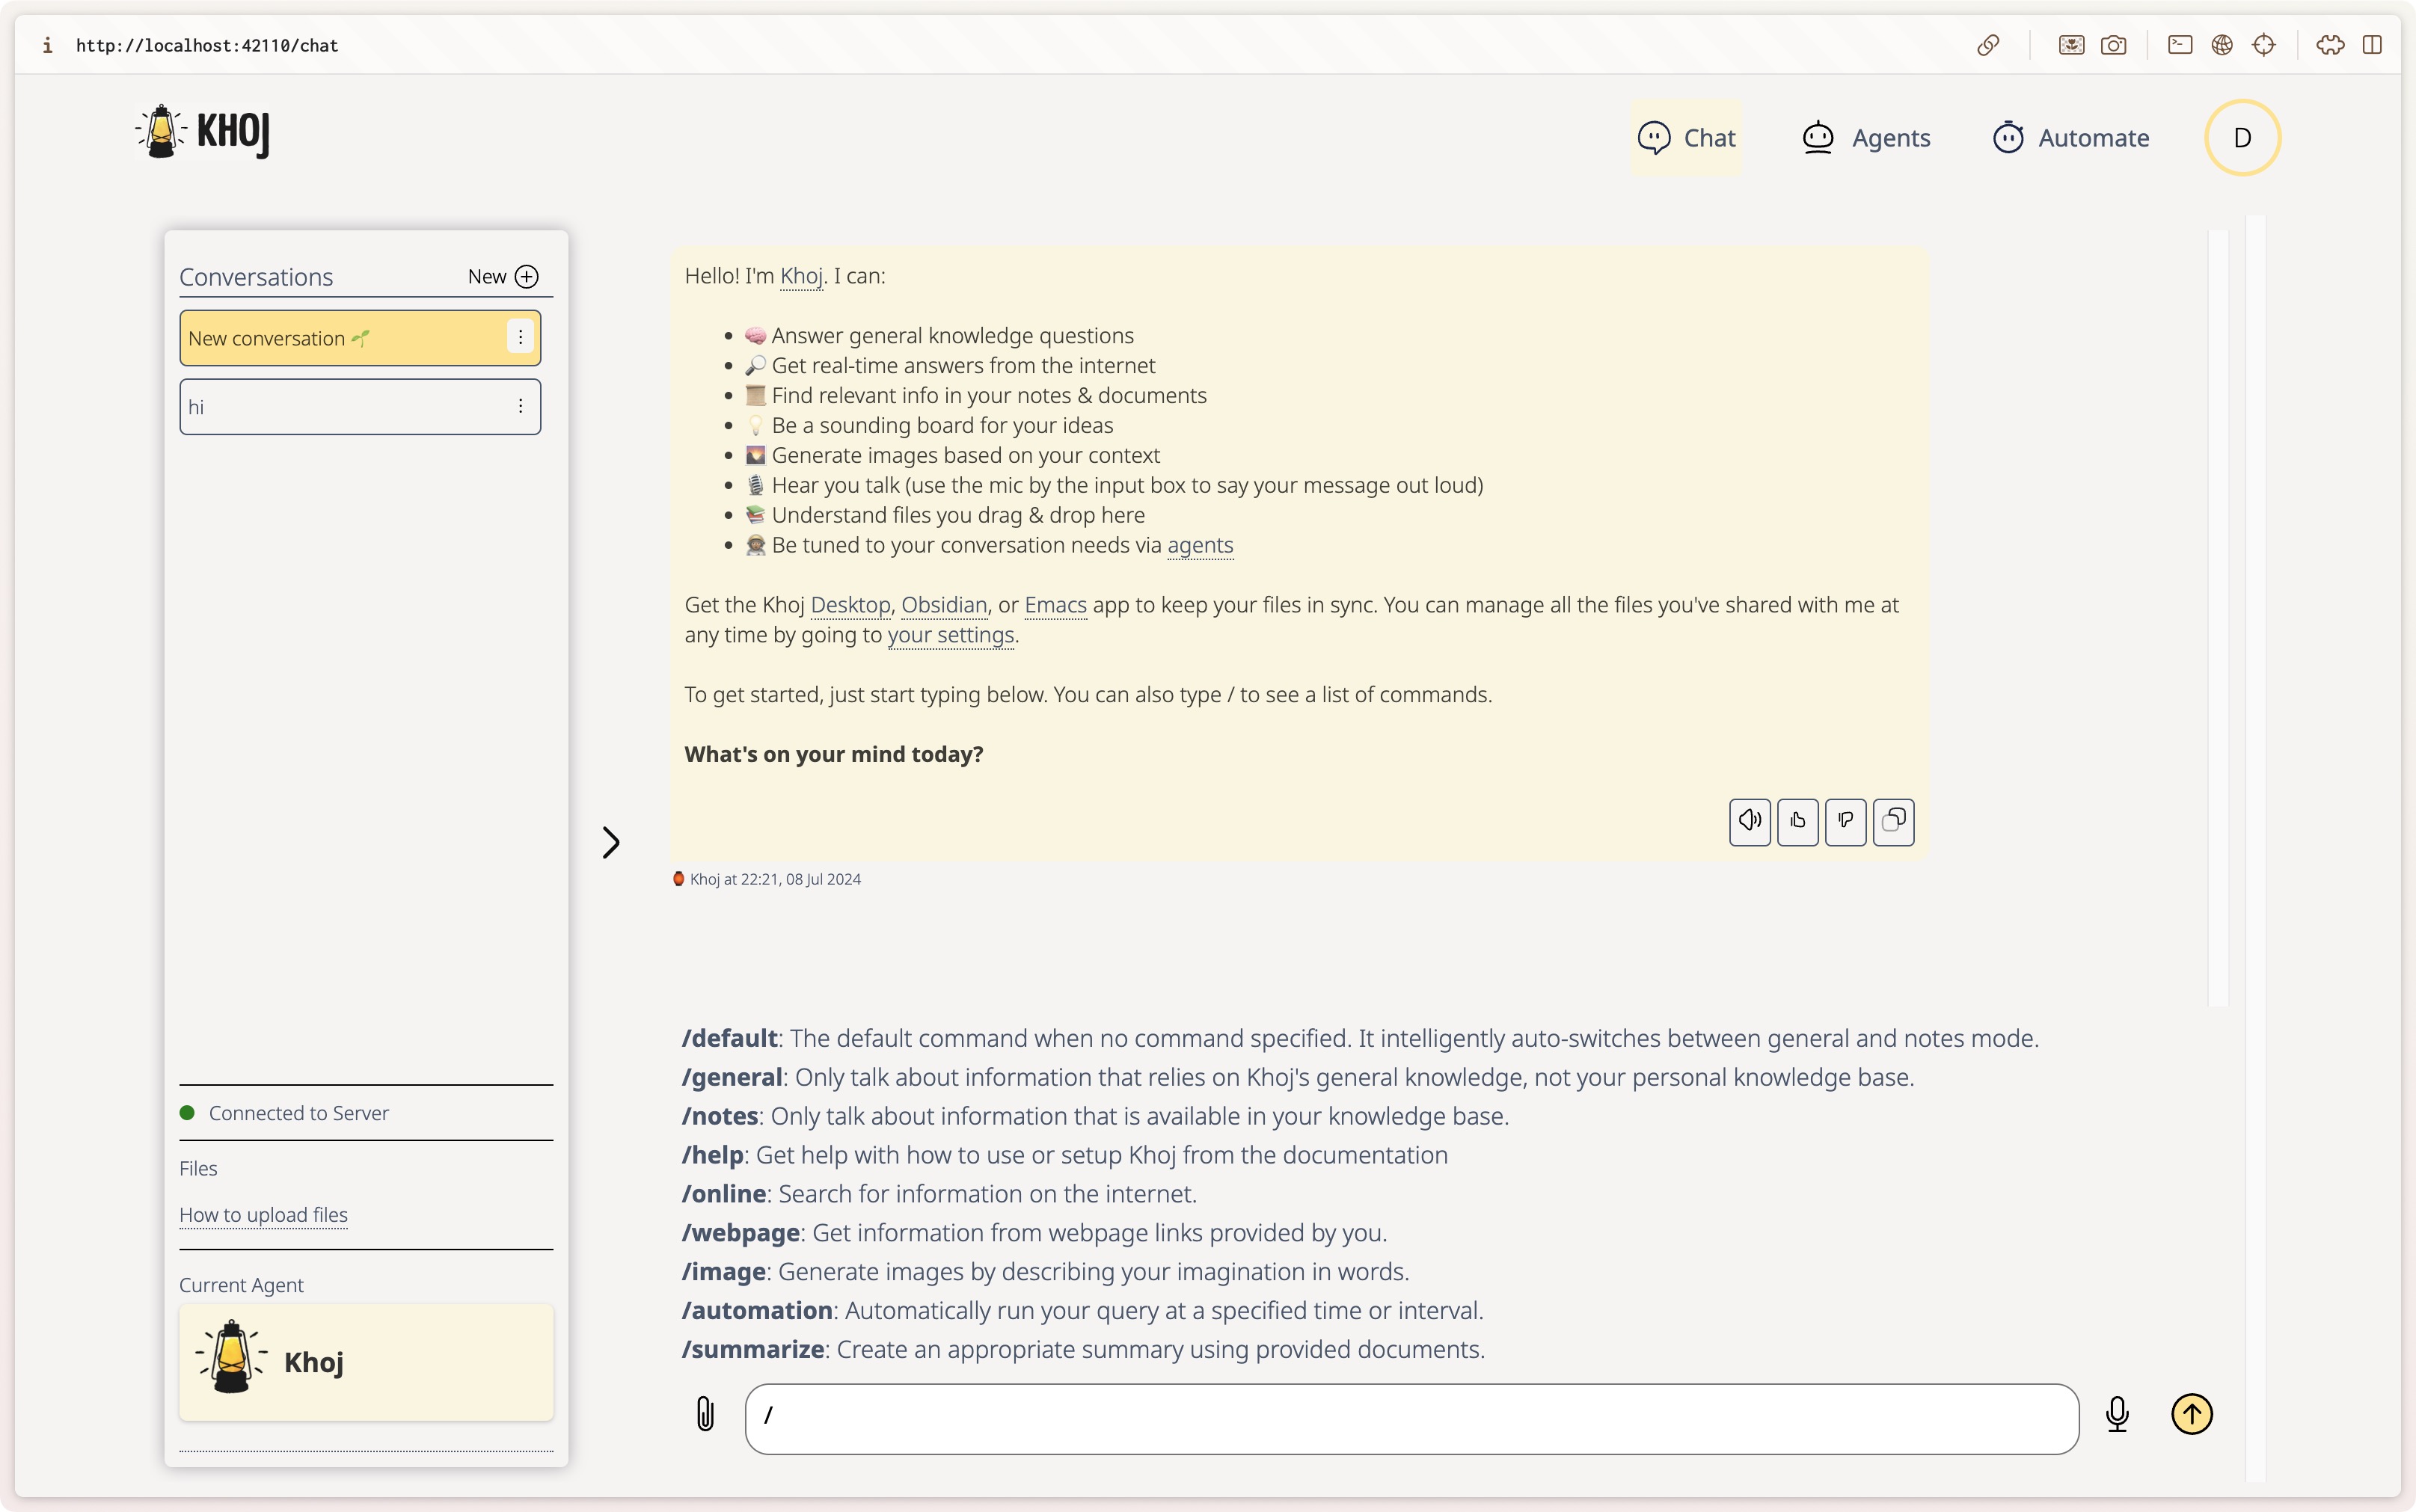Open options menu for New conversation
The image size is (2416, 1512).
pyautogui.click(x=520, y=338)
